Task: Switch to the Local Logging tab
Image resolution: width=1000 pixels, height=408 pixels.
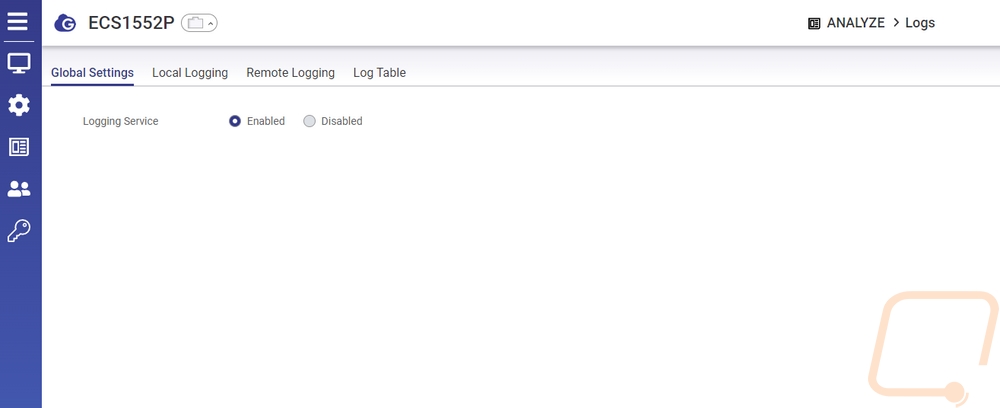Action: coord(190,73)
